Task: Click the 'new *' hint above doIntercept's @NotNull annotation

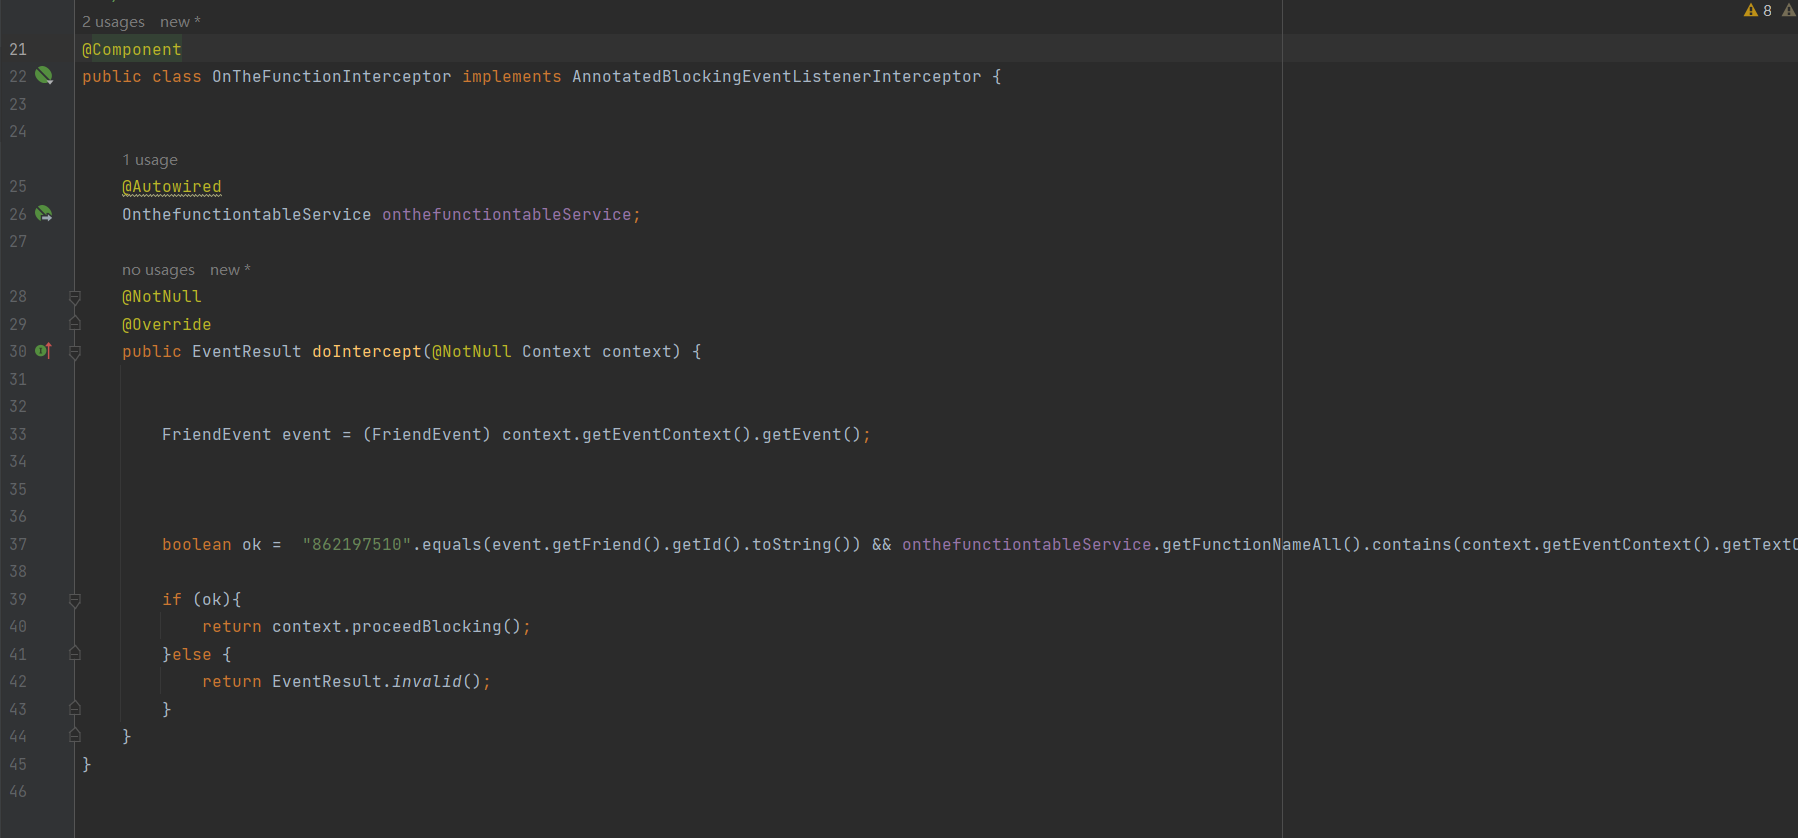Action: (230, 269)
